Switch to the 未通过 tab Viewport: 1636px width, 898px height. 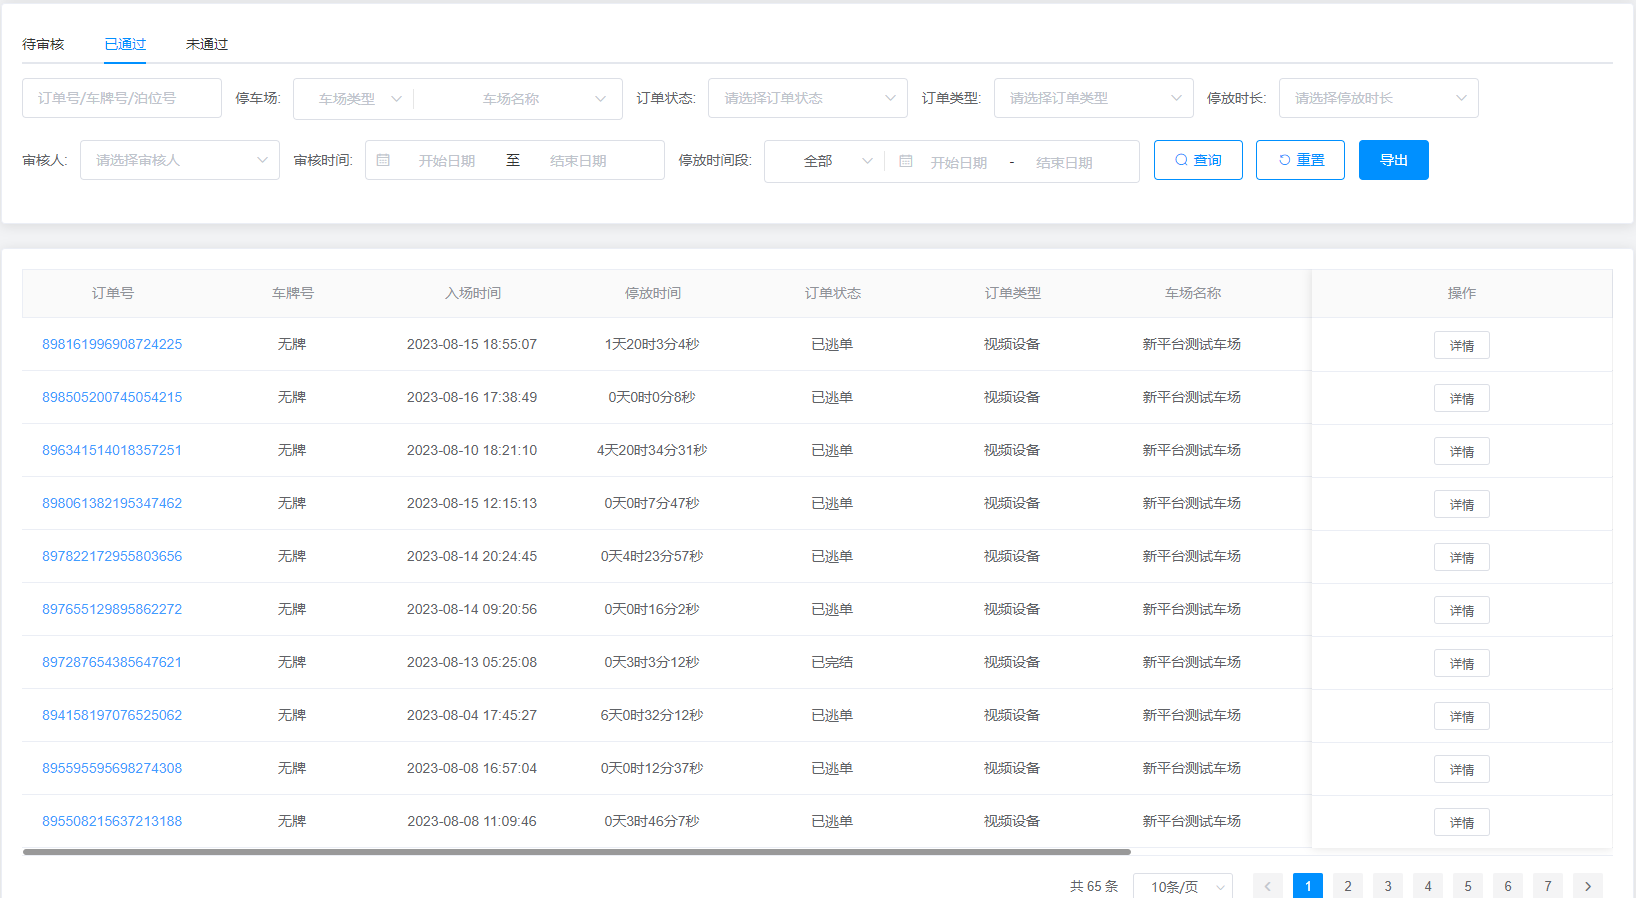click(207, 44)
